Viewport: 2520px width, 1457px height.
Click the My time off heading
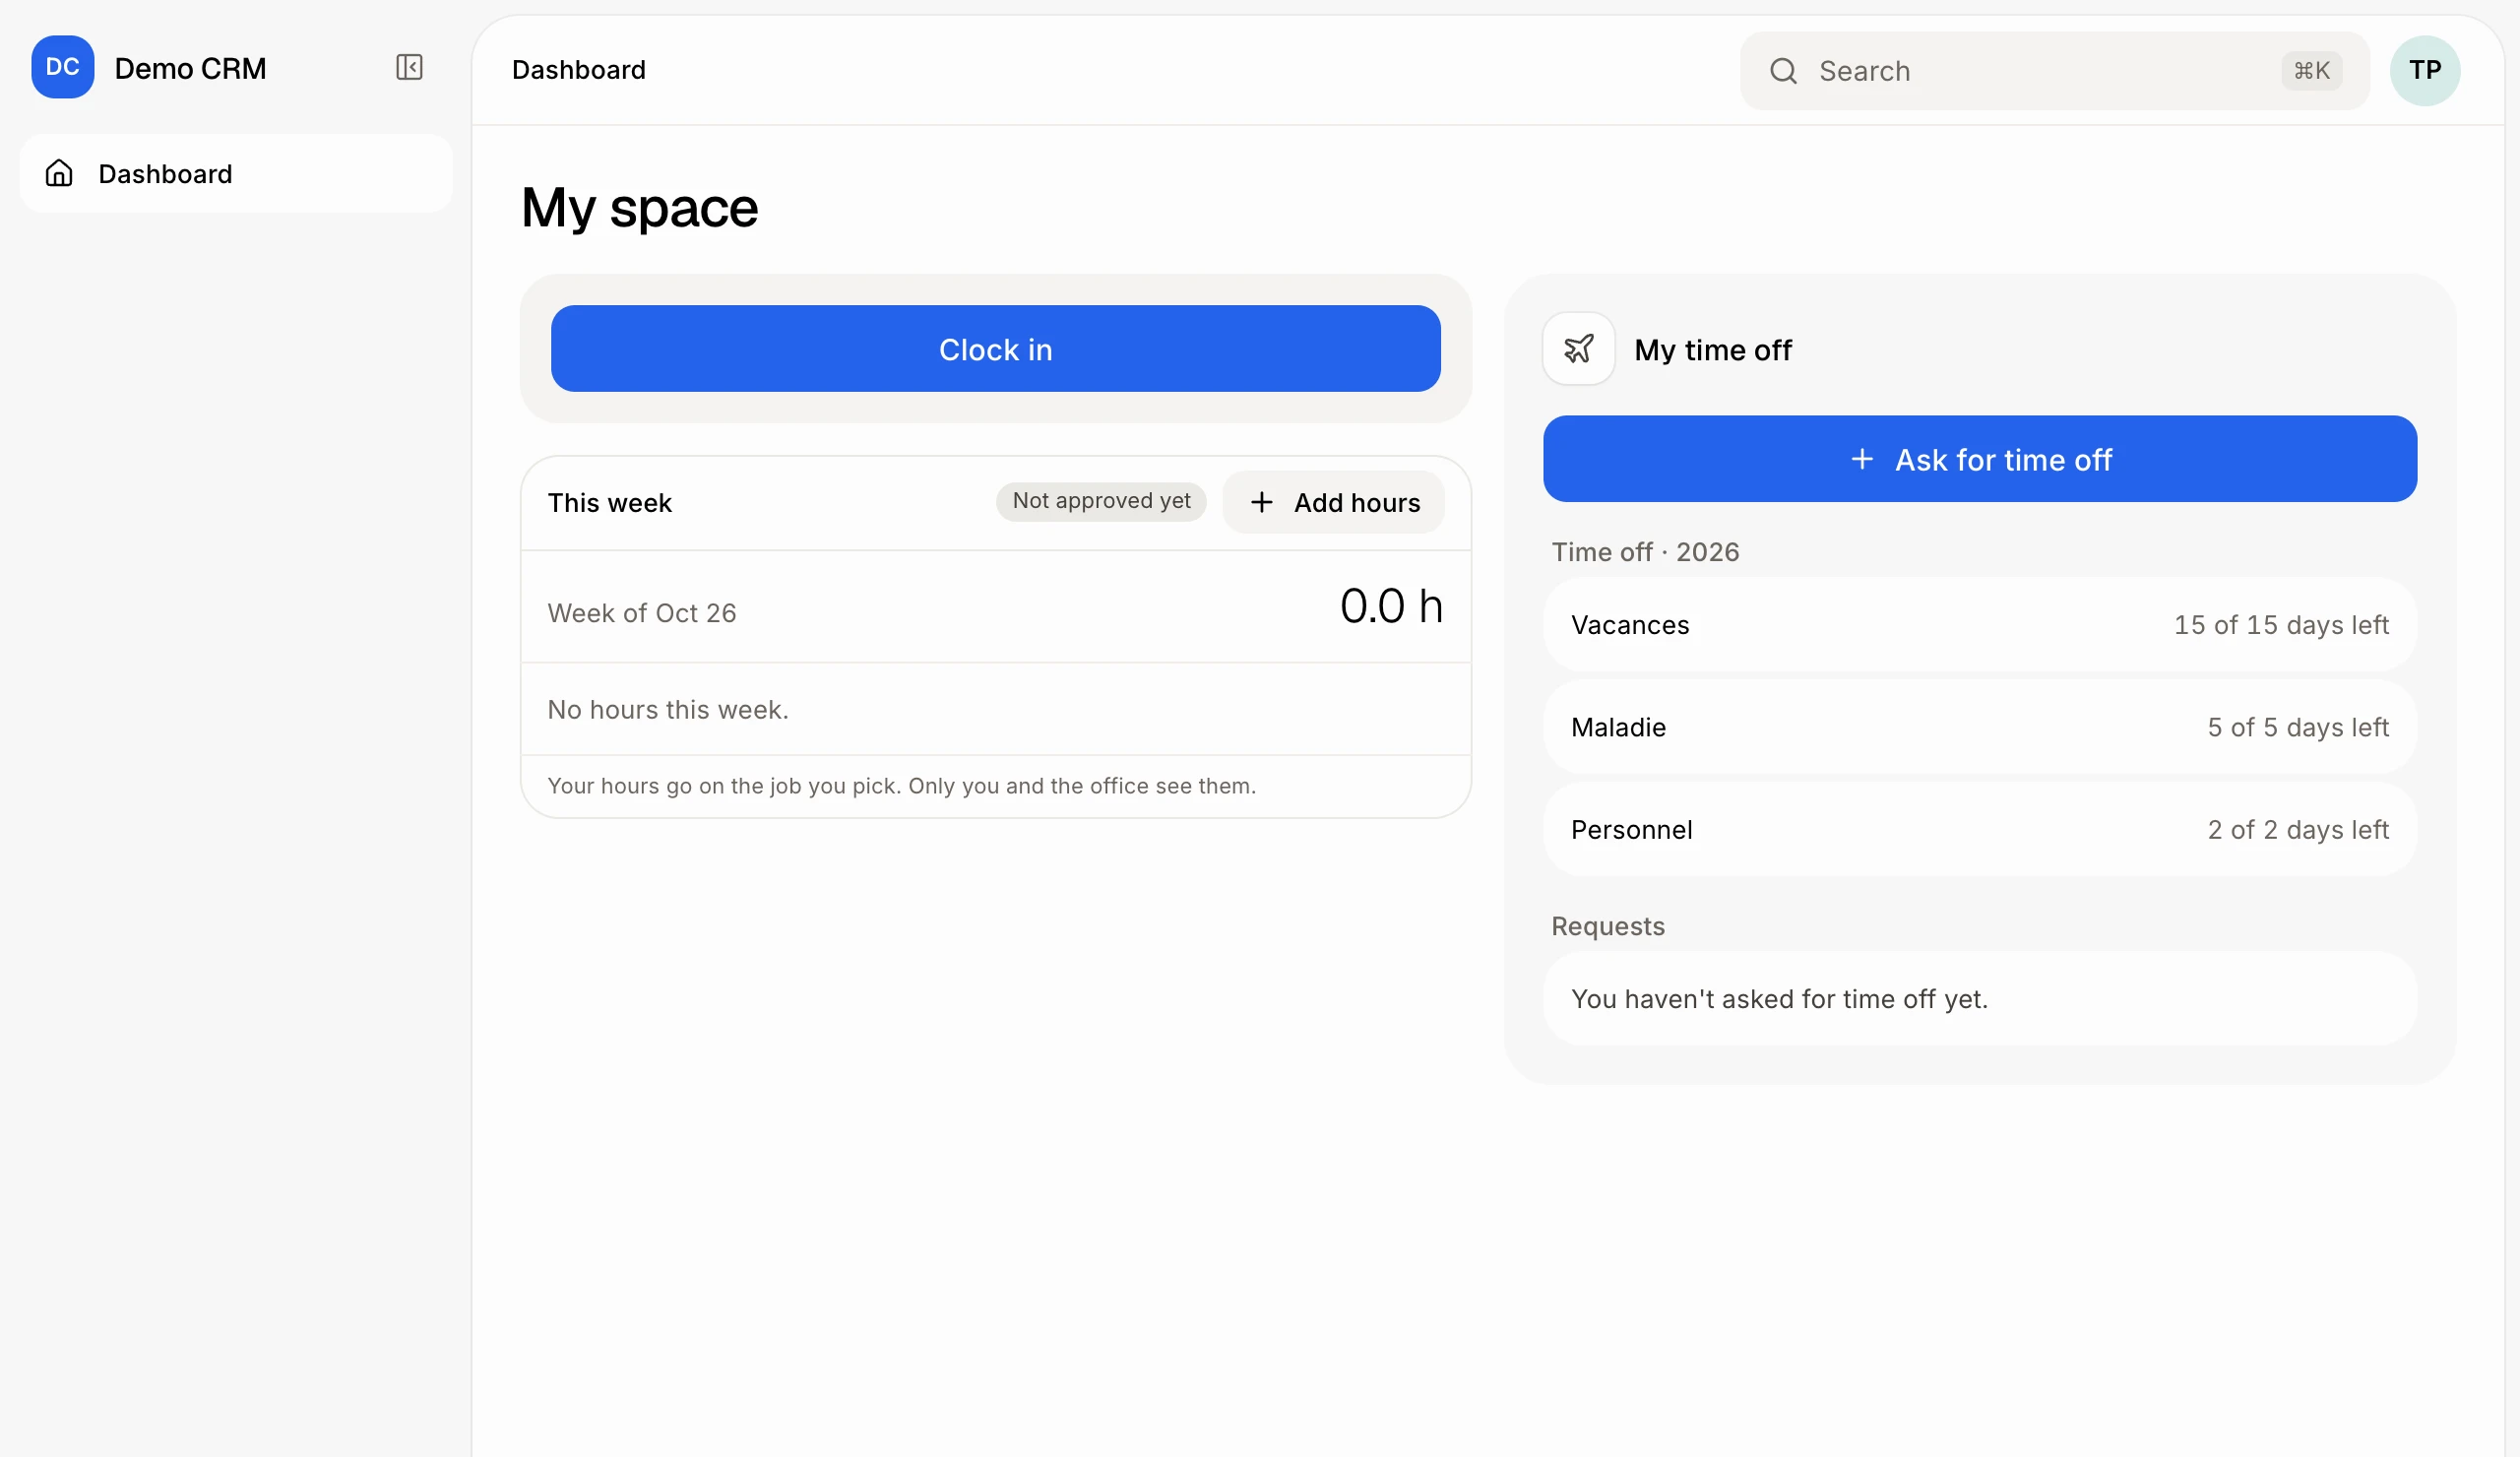point(1712,350)
